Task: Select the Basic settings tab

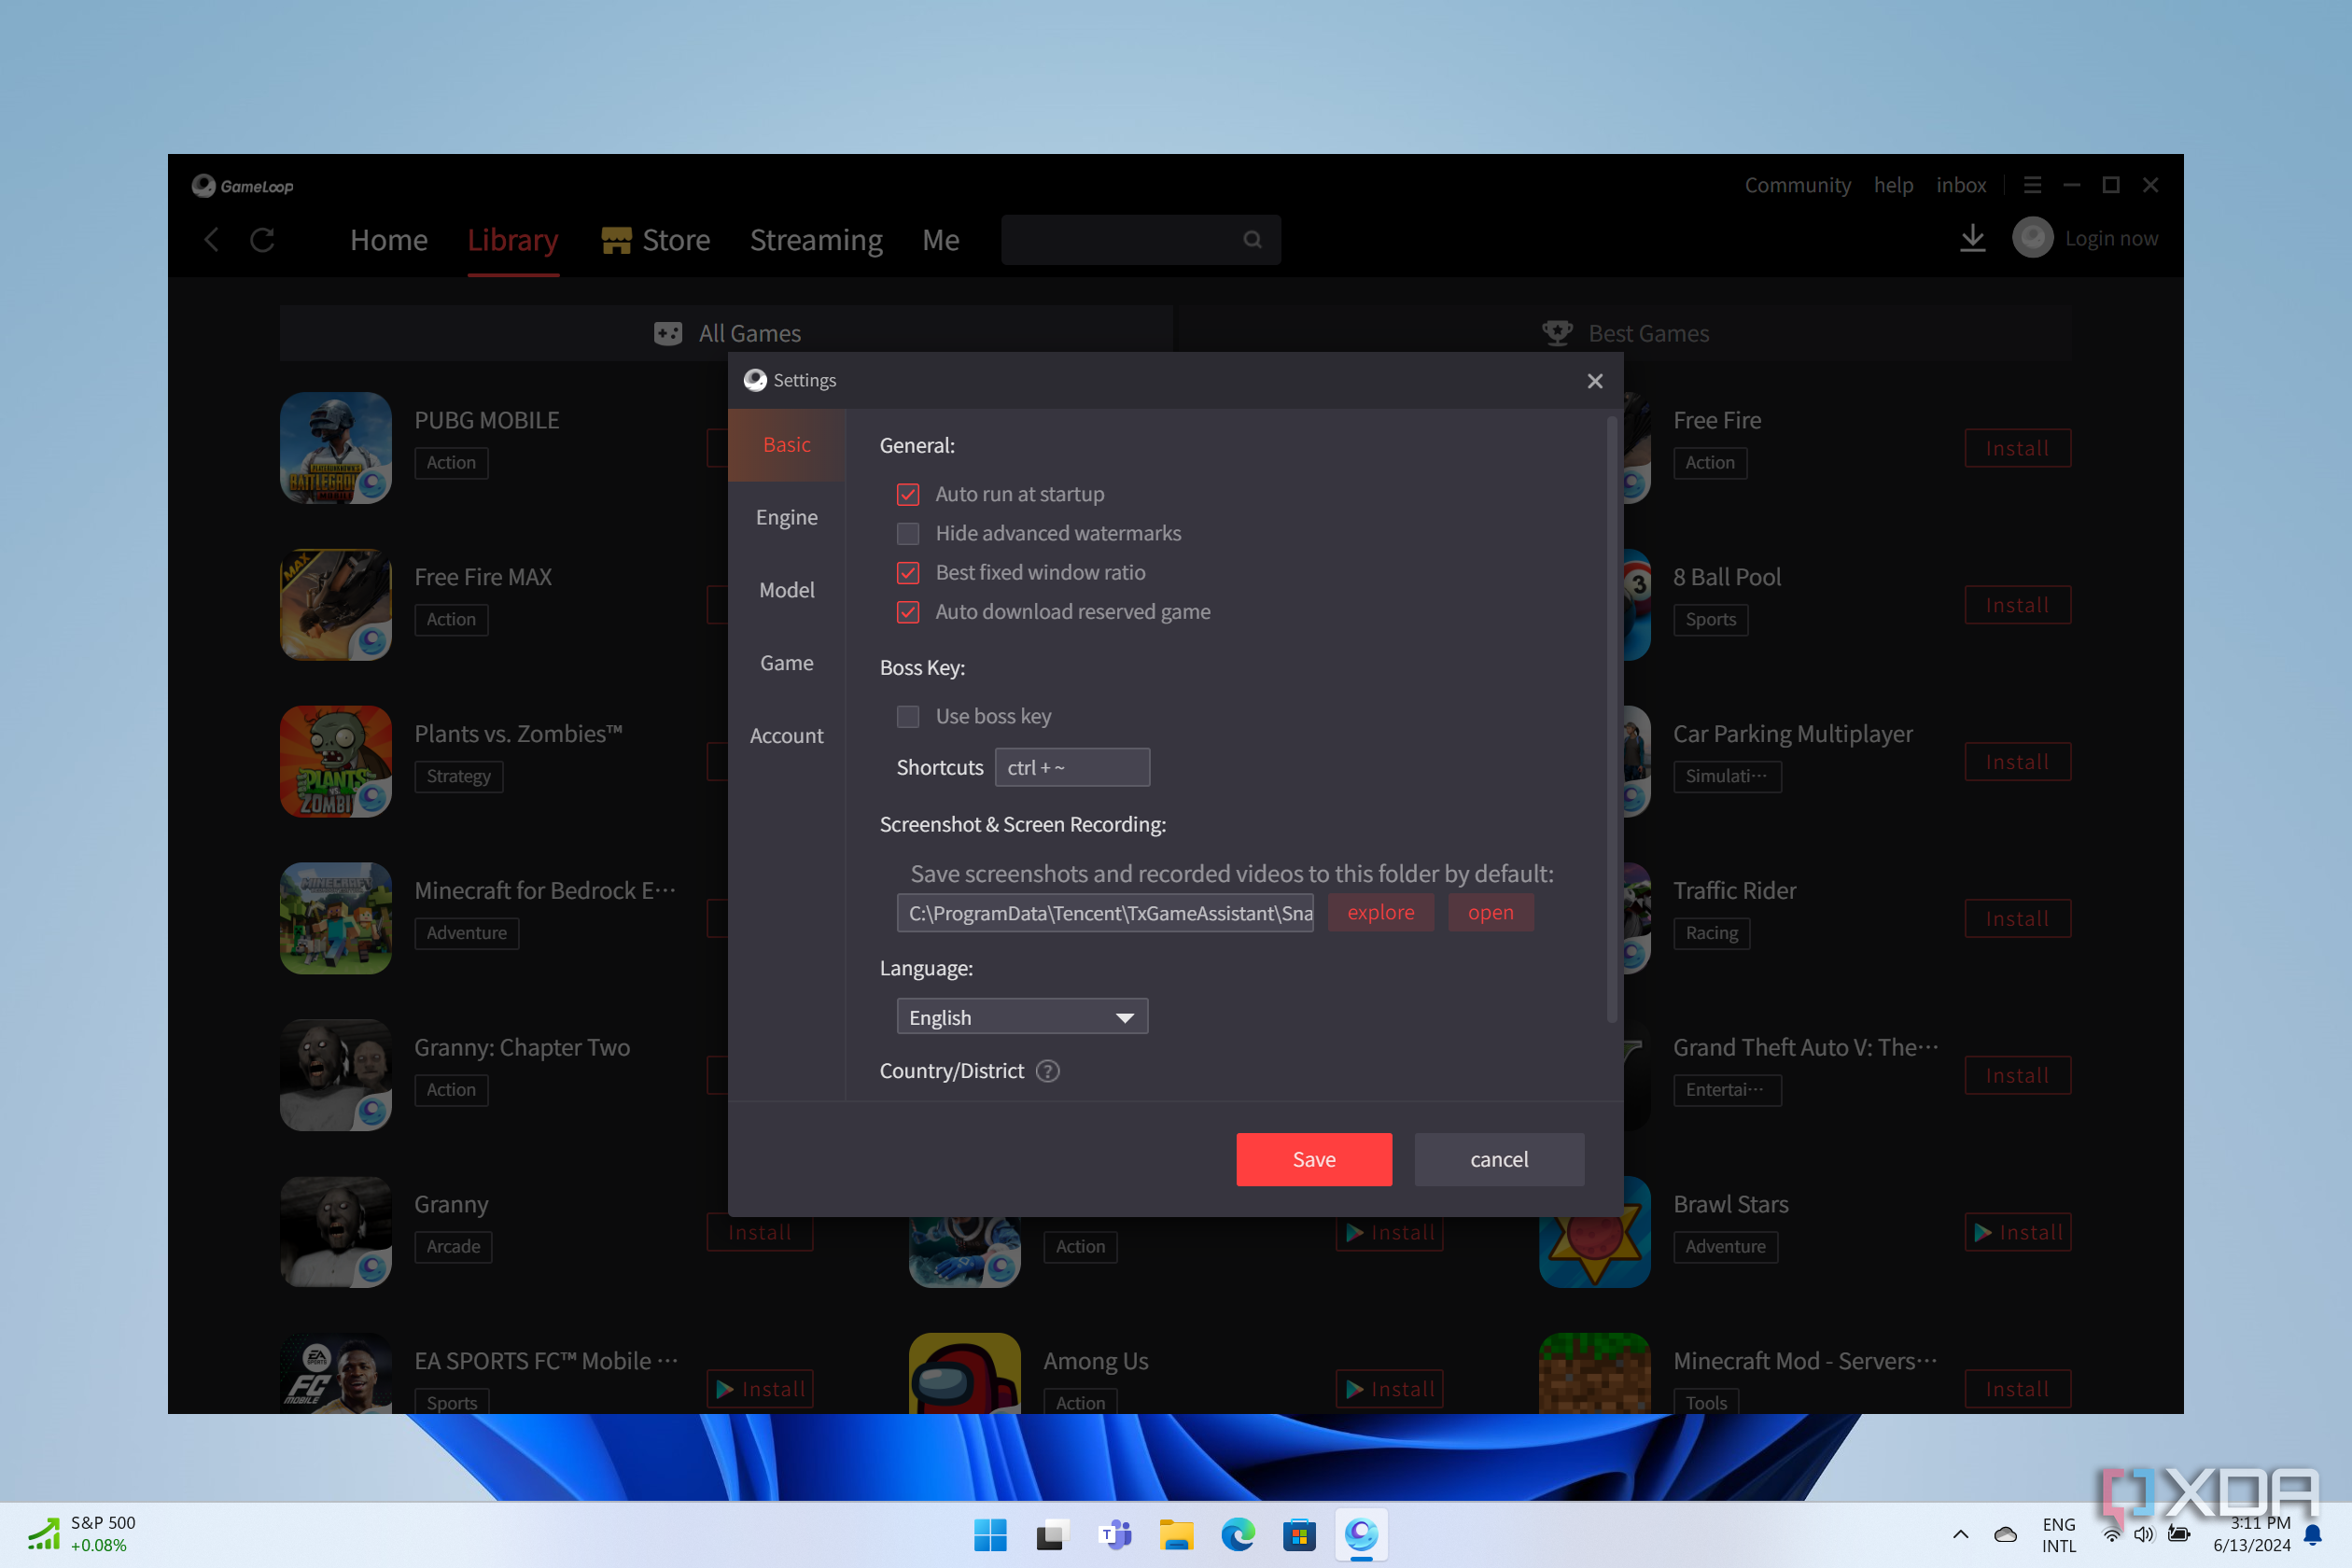Action: click(x=787, y=445)
